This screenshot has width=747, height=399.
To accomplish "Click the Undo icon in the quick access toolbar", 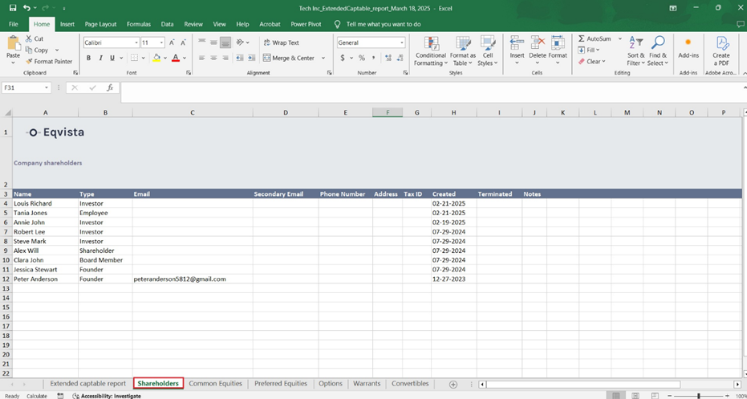I will 27,8.
